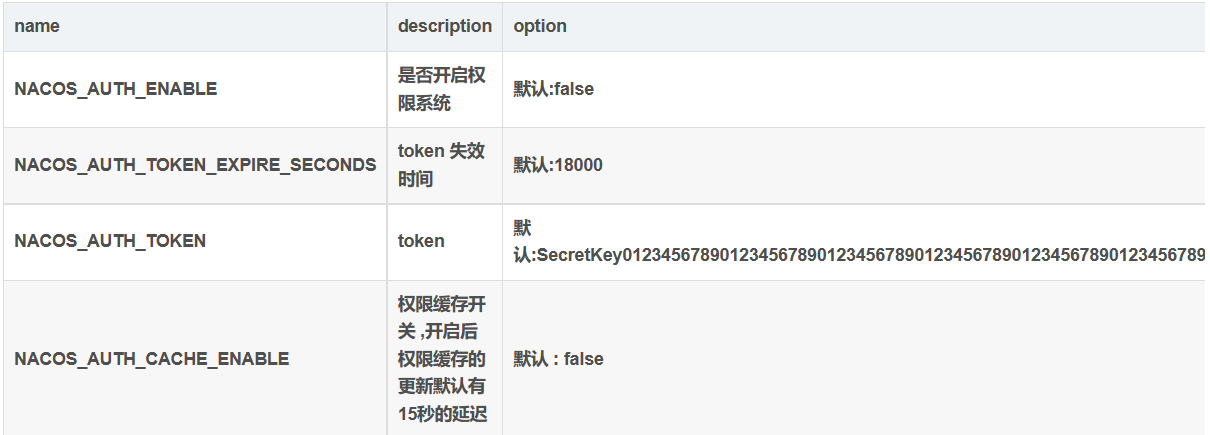
Task: Select the NACOS_AUTH_TOKEN_EXPIRE_SECONDS name cell
Action: (195, 165)
